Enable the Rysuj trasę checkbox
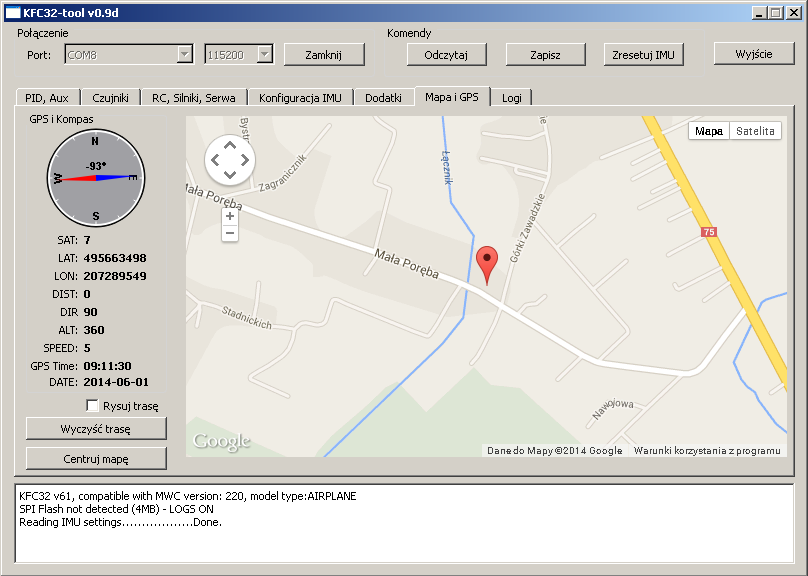The height and width of the screenshot is (576, 808). click(93, 406)
